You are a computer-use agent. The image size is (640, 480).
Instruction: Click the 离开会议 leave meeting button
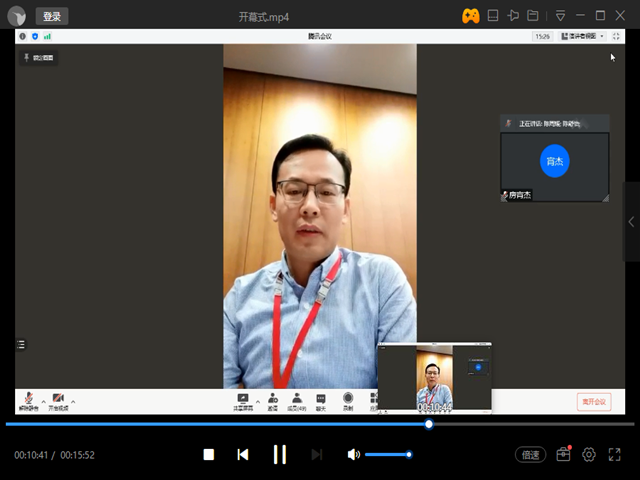594,402
